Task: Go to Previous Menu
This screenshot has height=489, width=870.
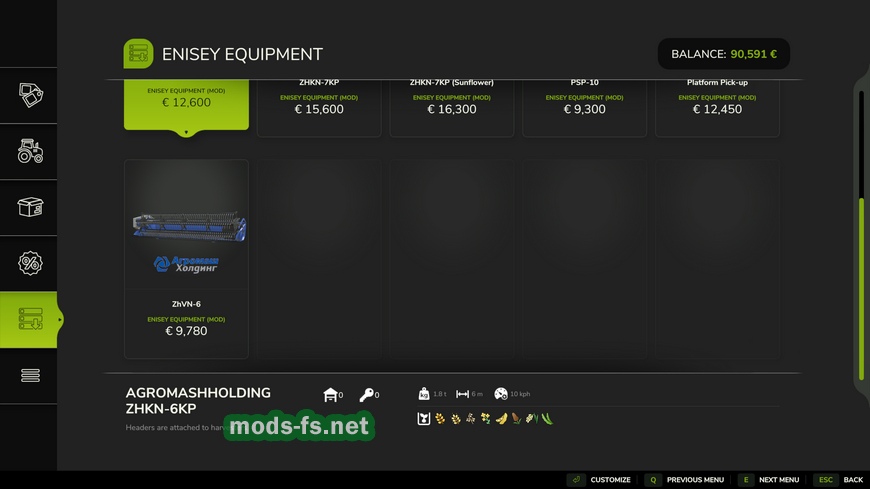Action: coord(685,480)
